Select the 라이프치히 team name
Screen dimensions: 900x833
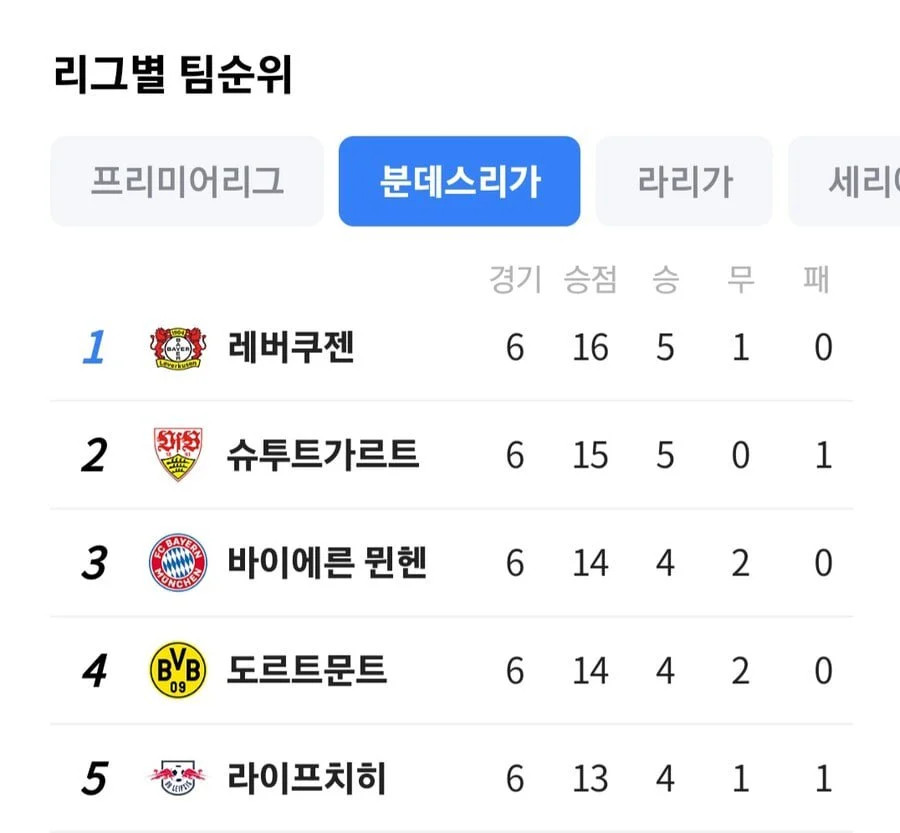pos(307,778)
